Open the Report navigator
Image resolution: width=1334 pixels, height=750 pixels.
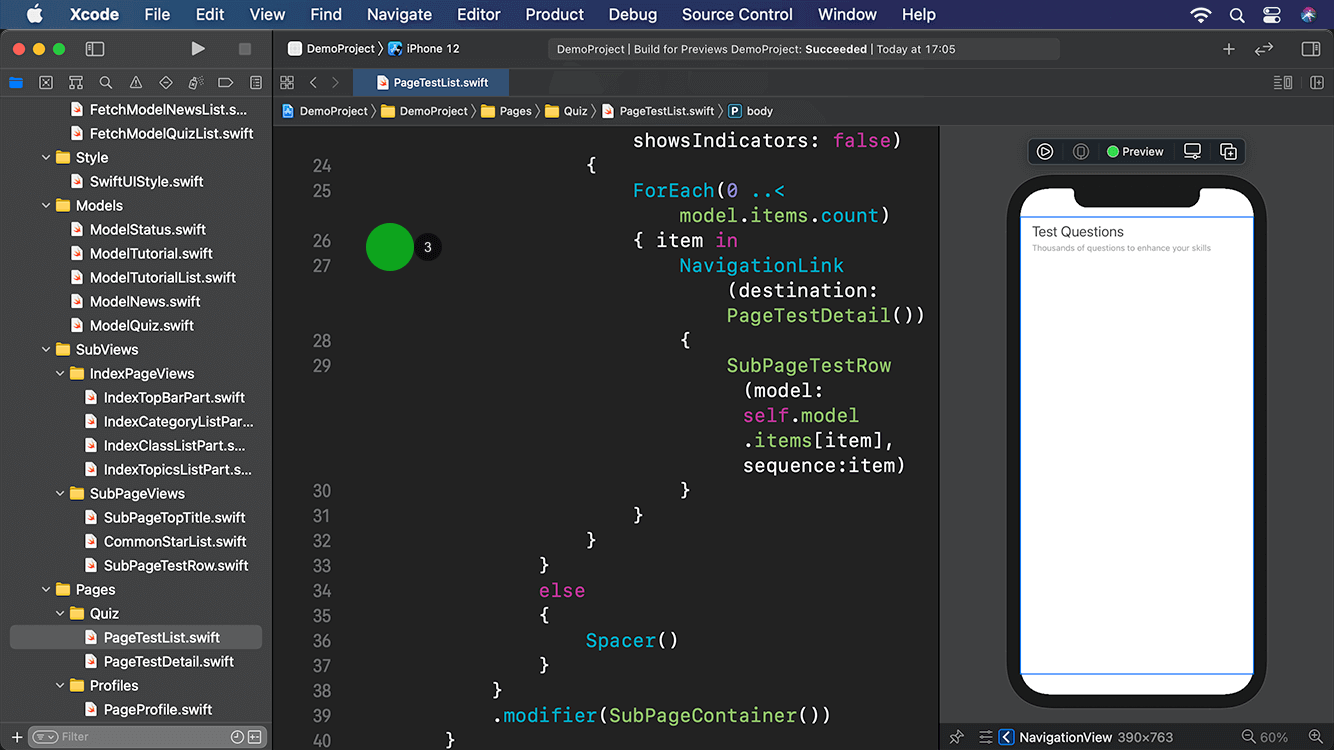coord(256,82)
